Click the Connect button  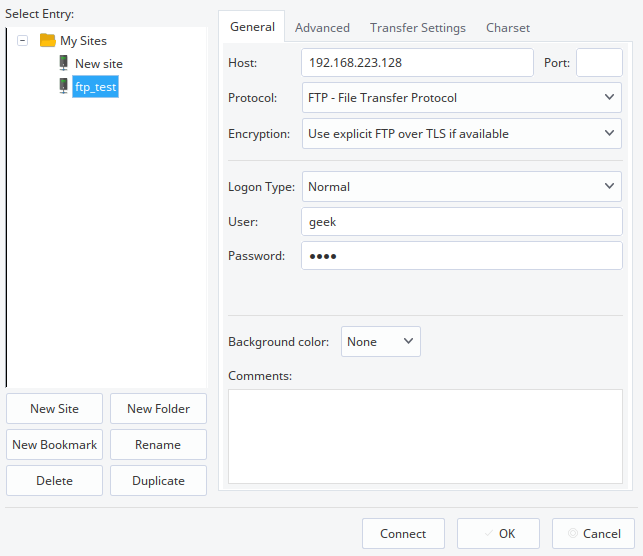403,533
